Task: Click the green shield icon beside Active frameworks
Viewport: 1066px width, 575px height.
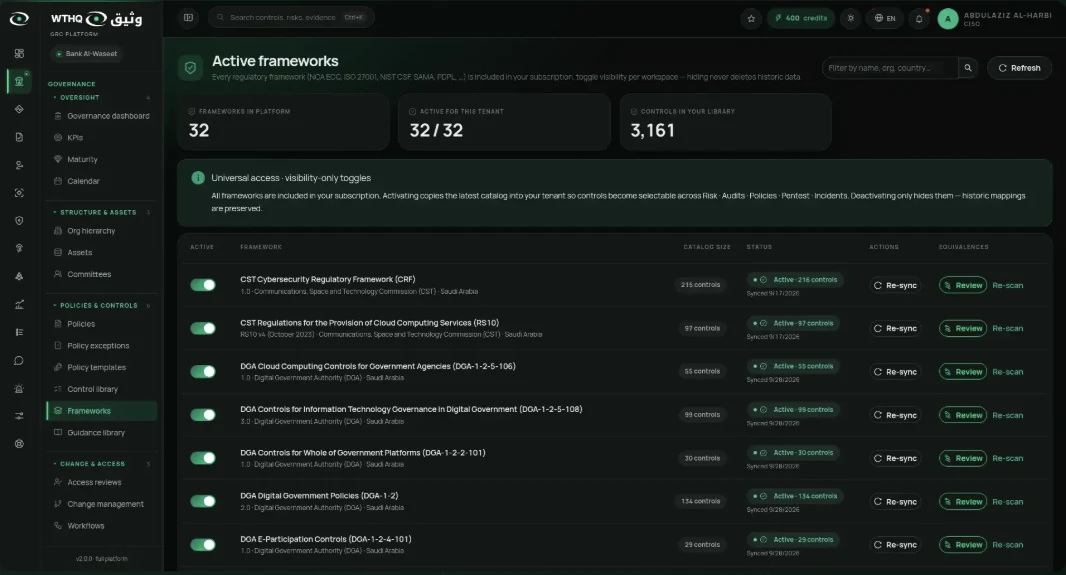Action: pyautogui.click(x=190, y=68)
